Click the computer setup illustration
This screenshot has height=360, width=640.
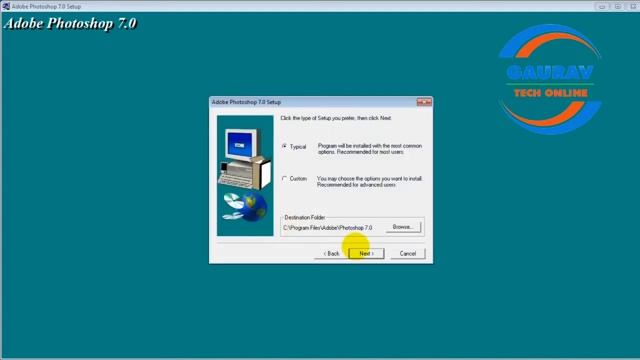245,176
